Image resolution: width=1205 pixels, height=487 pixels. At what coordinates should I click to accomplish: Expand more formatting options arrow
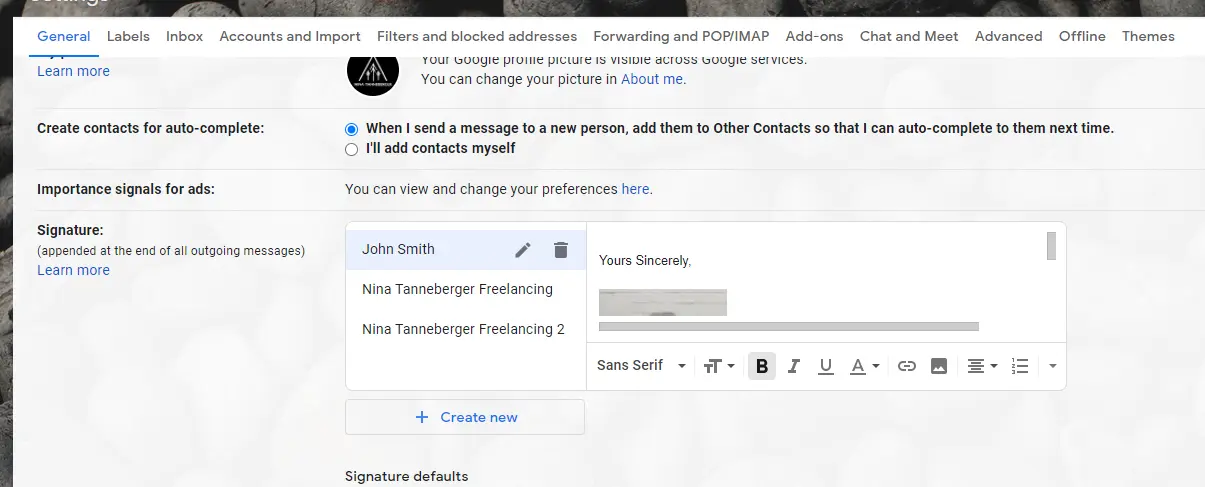coord(1053,366)
